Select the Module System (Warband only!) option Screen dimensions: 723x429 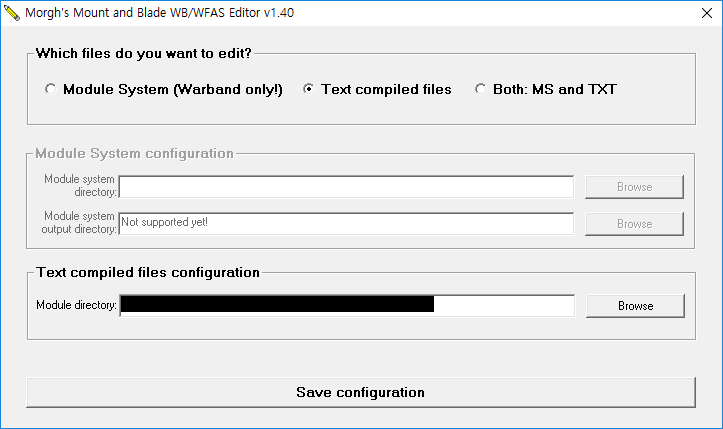[x=51, y=90]
